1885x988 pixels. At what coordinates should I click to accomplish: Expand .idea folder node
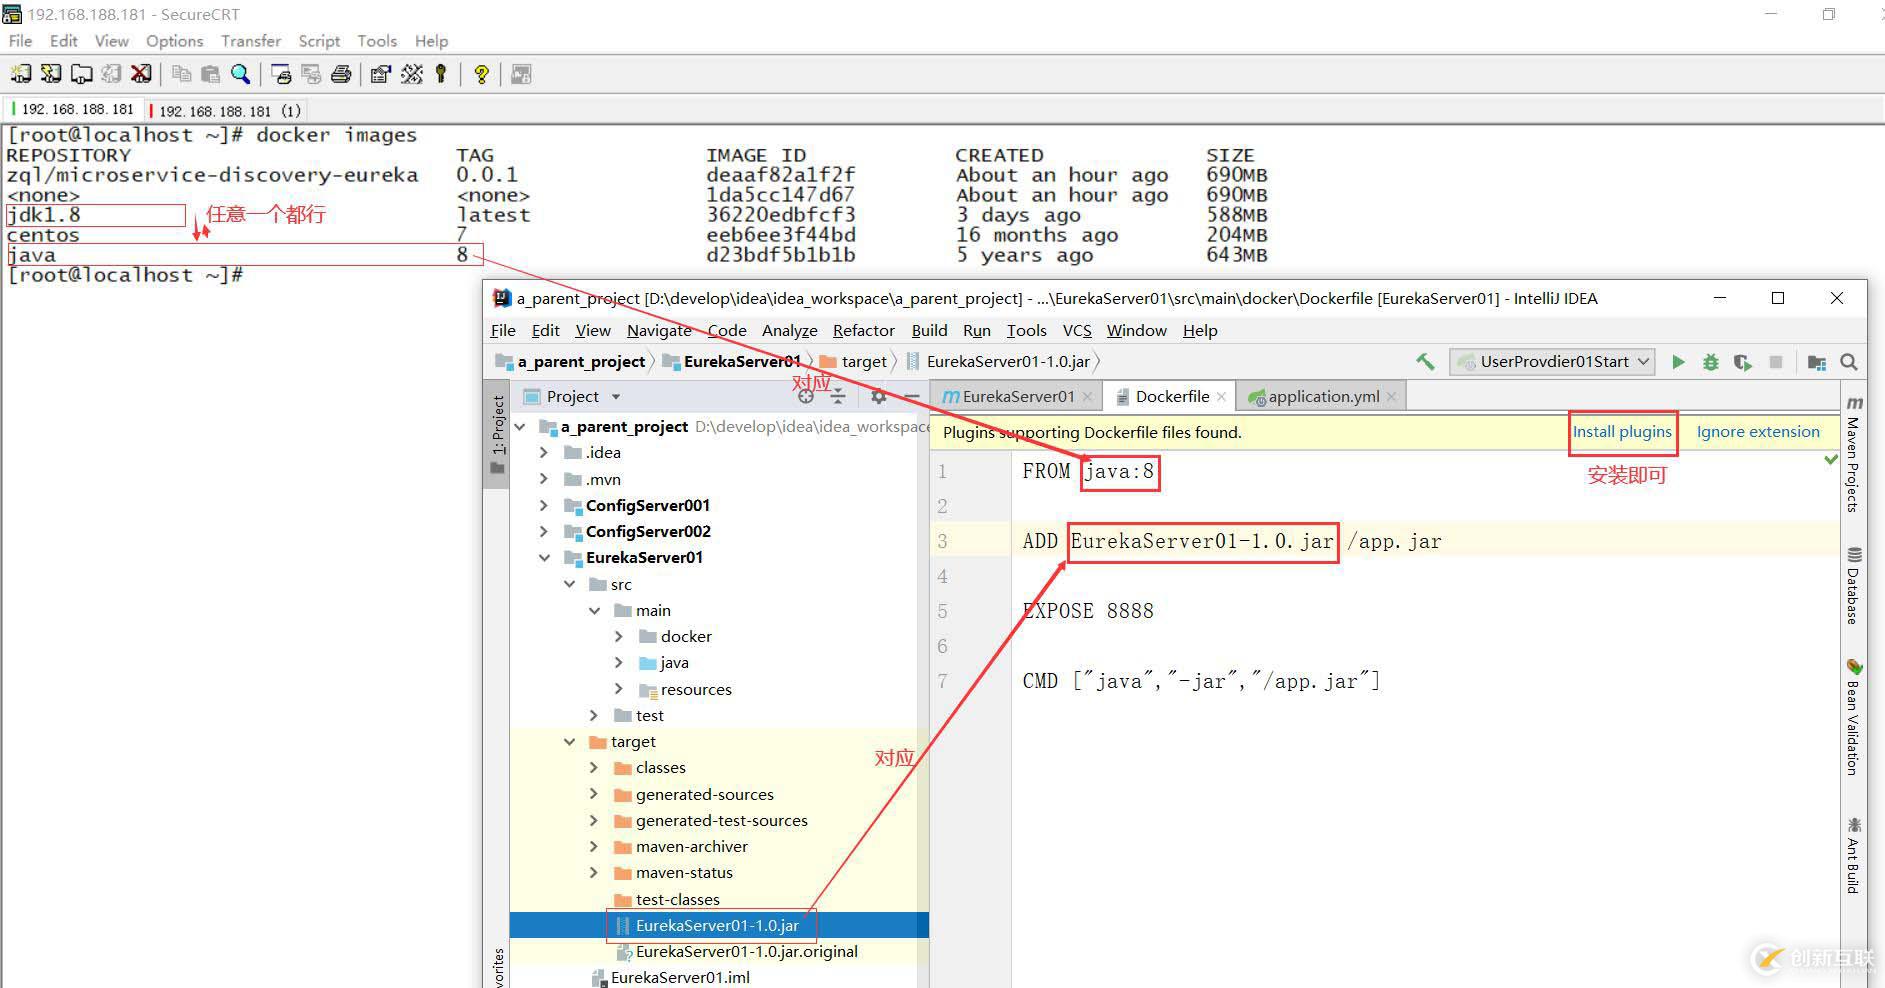tap(544, 453)
